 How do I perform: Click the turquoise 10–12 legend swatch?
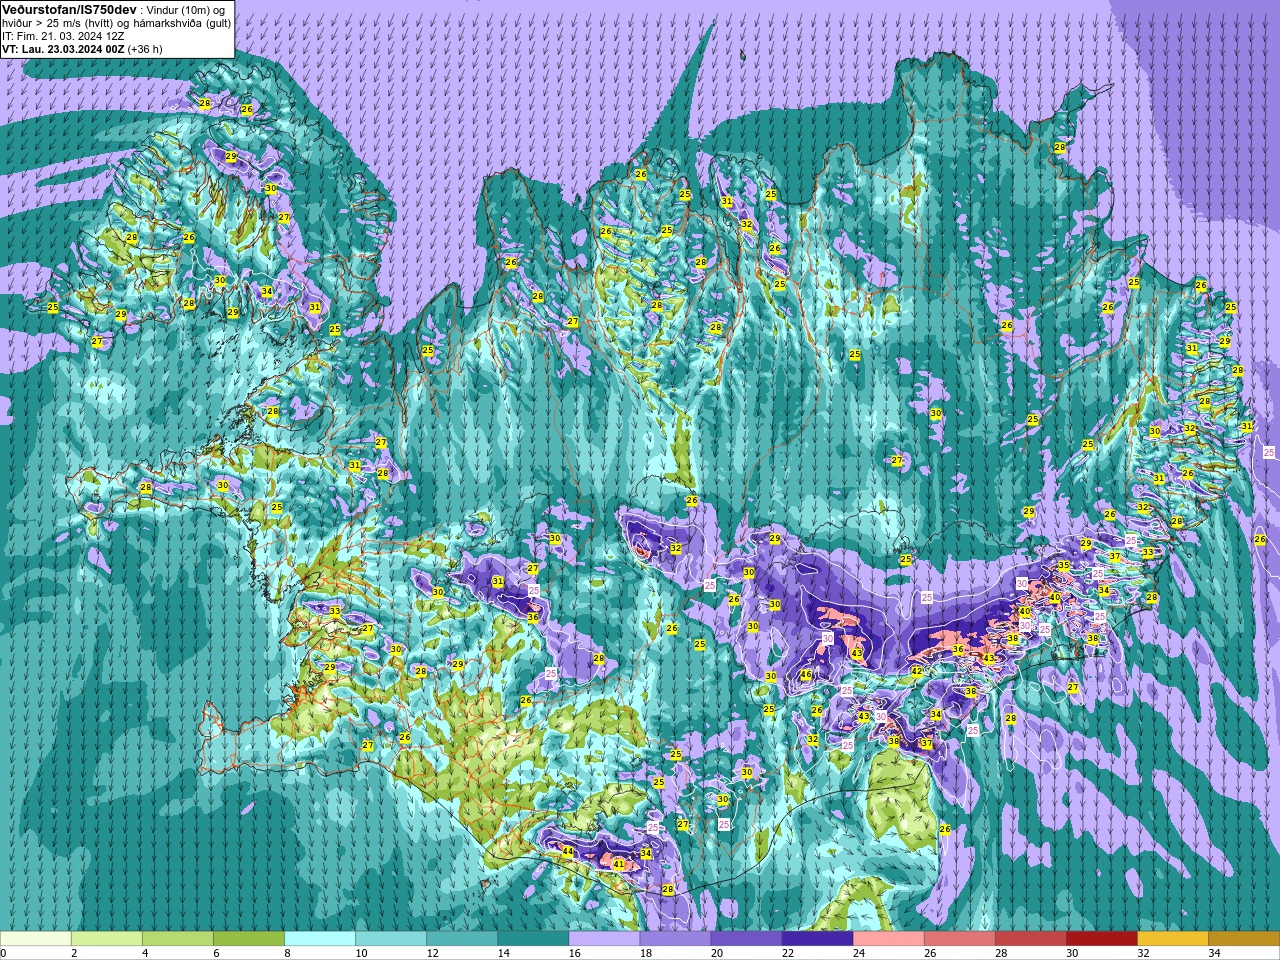point(391,939)
